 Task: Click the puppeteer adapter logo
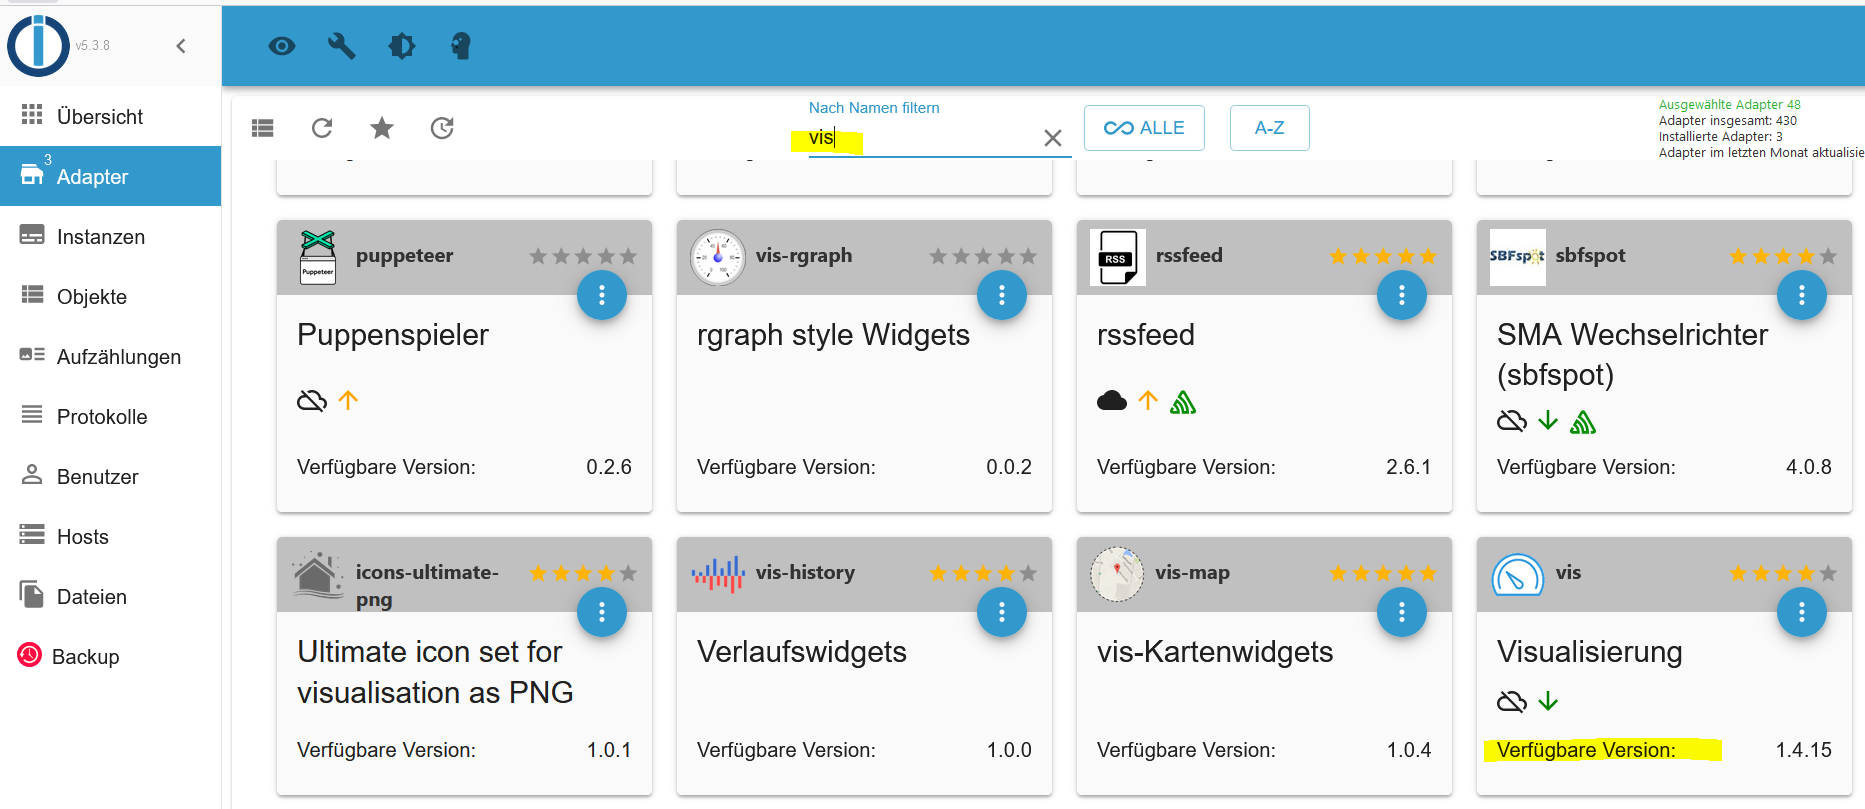coord(318,257)
